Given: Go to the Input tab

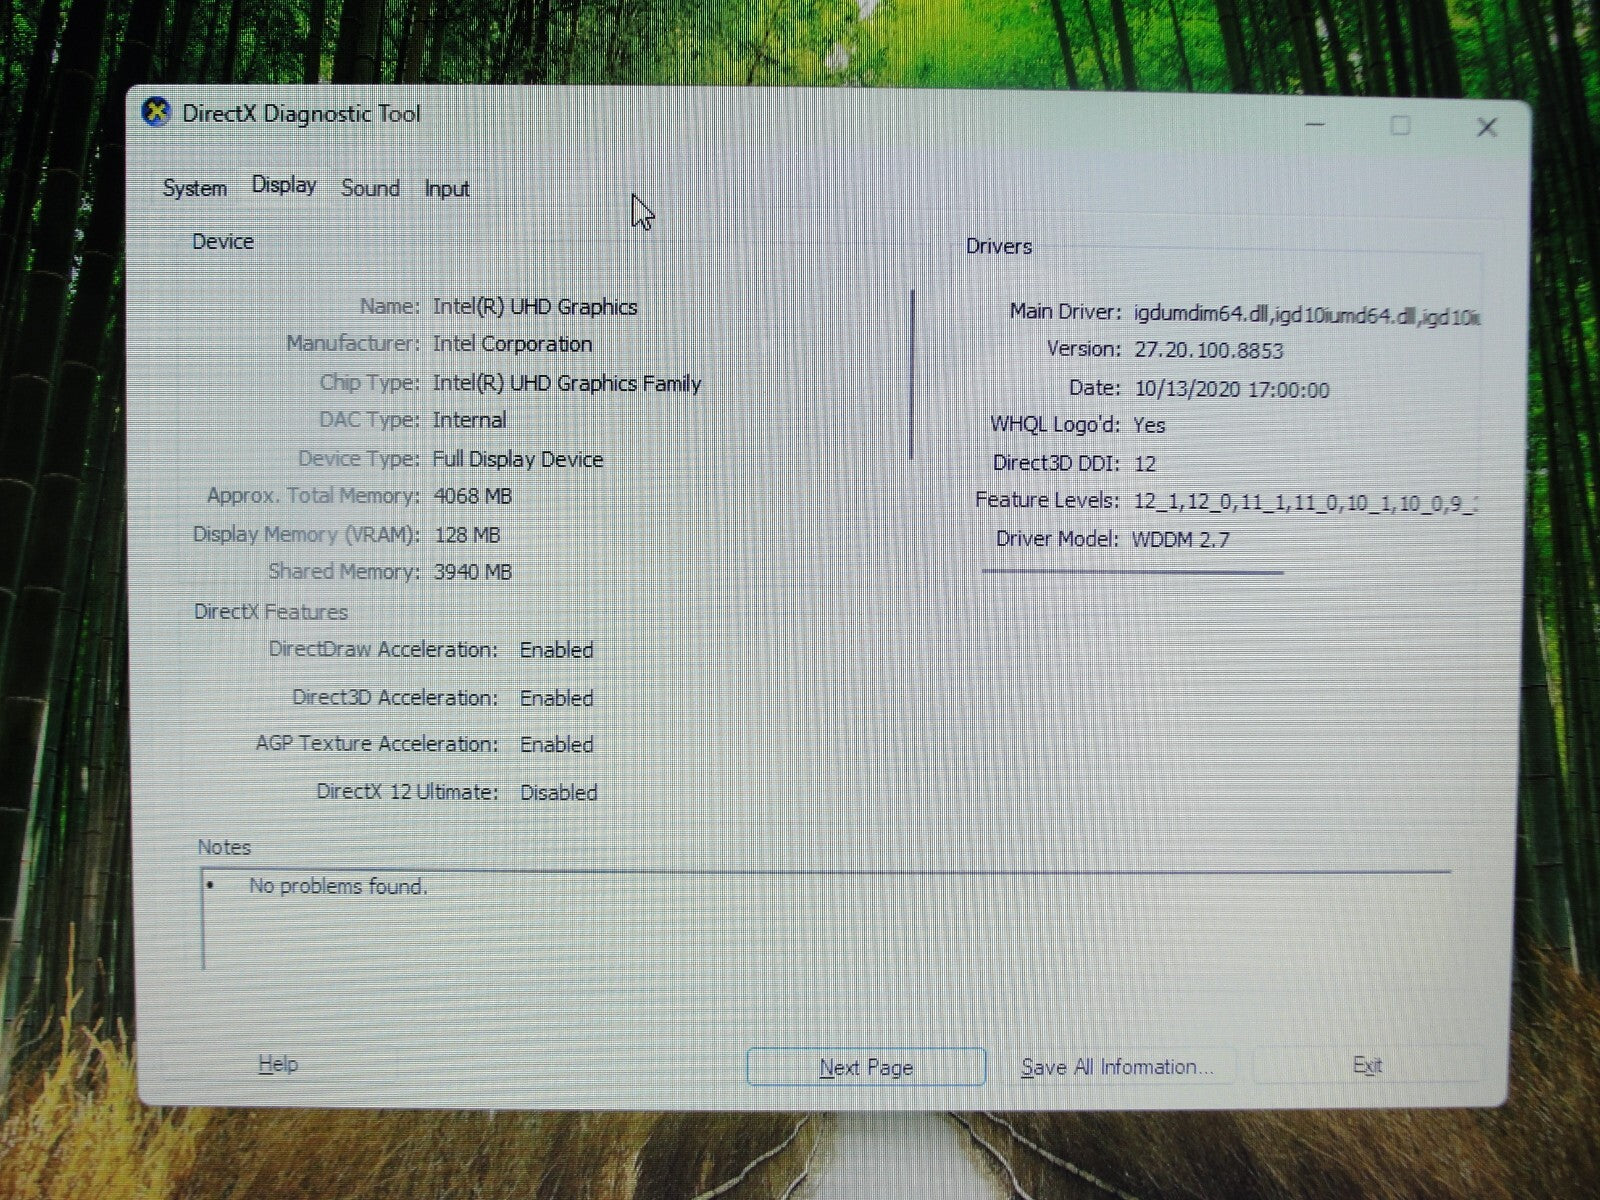Looking at the screenshot, I should [x=446, y=189].
